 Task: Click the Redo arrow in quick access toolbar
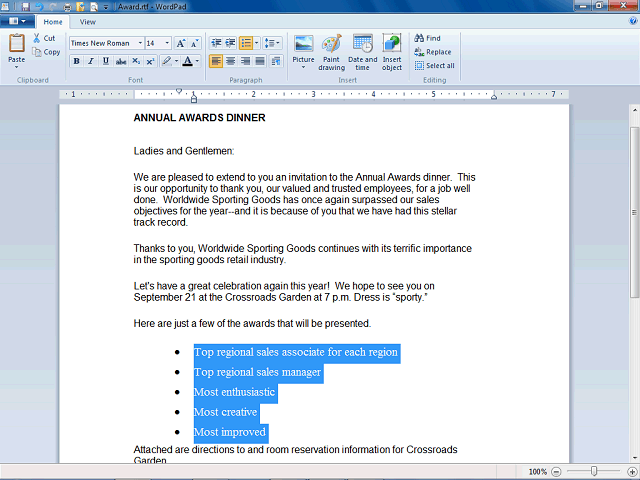(53, 7)
